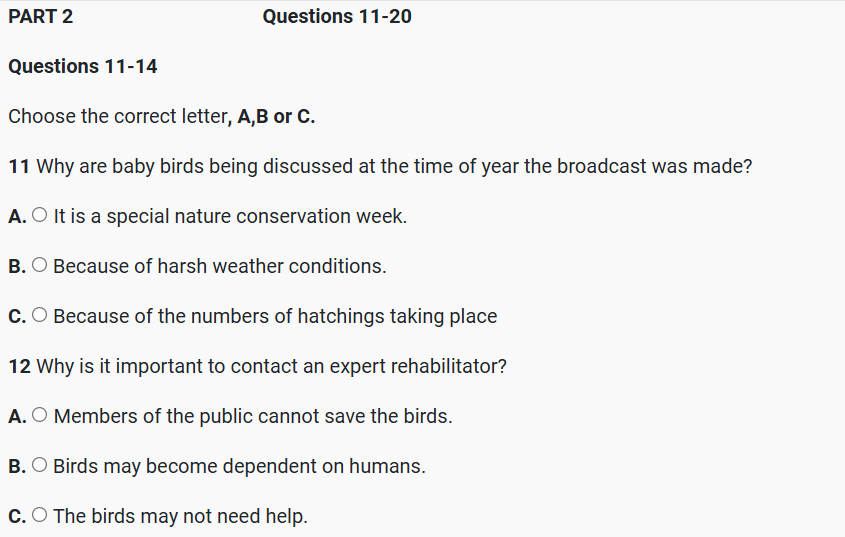This screenshot has height=537, width=845.
Task: Click text 'Because of the numbers of hatchings taking place'
Action: (x=275, y=316)
